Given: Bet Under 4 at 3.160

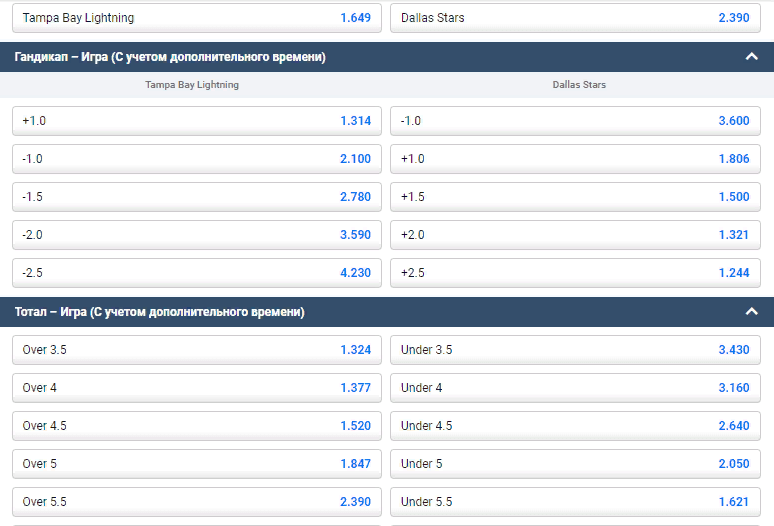Looking at the screenshot, I should [575, 388].
